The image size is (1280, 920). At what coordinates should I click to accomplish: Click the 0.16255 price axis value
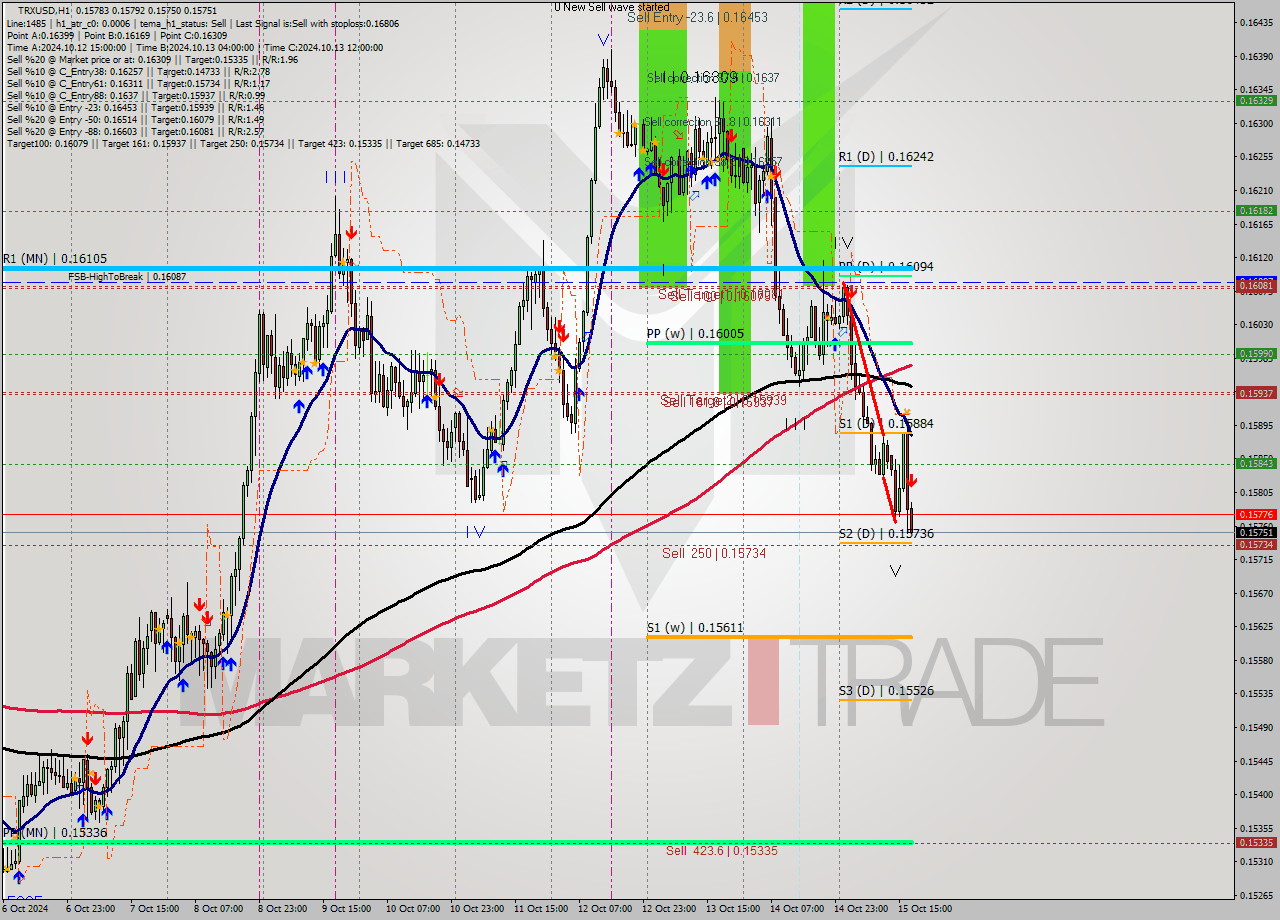[1257, 157]
